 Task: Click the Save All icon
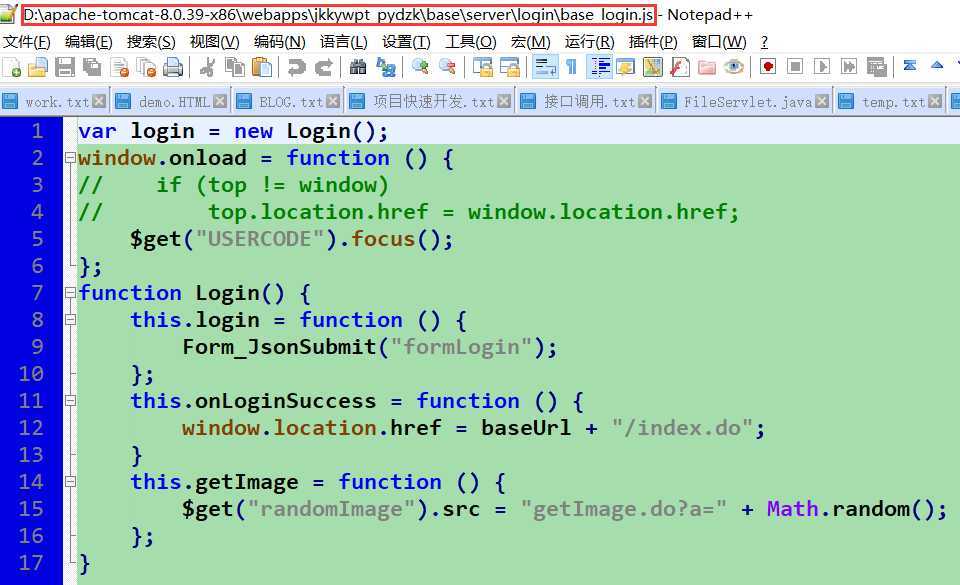click(x=92, y=67)
